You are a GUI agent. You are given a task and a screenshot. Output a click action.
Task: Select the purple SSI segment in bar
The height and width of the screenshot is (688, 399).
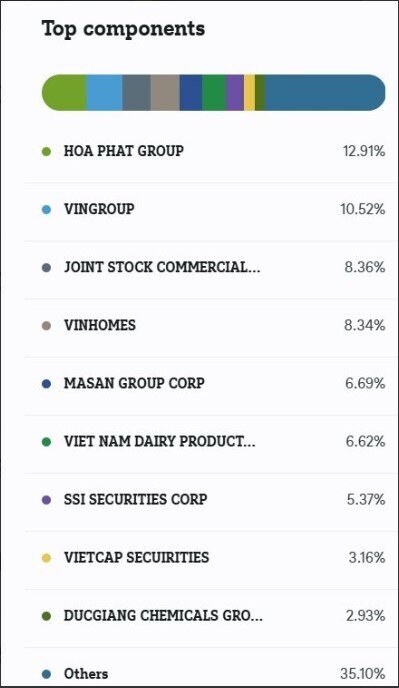[235, 93]
